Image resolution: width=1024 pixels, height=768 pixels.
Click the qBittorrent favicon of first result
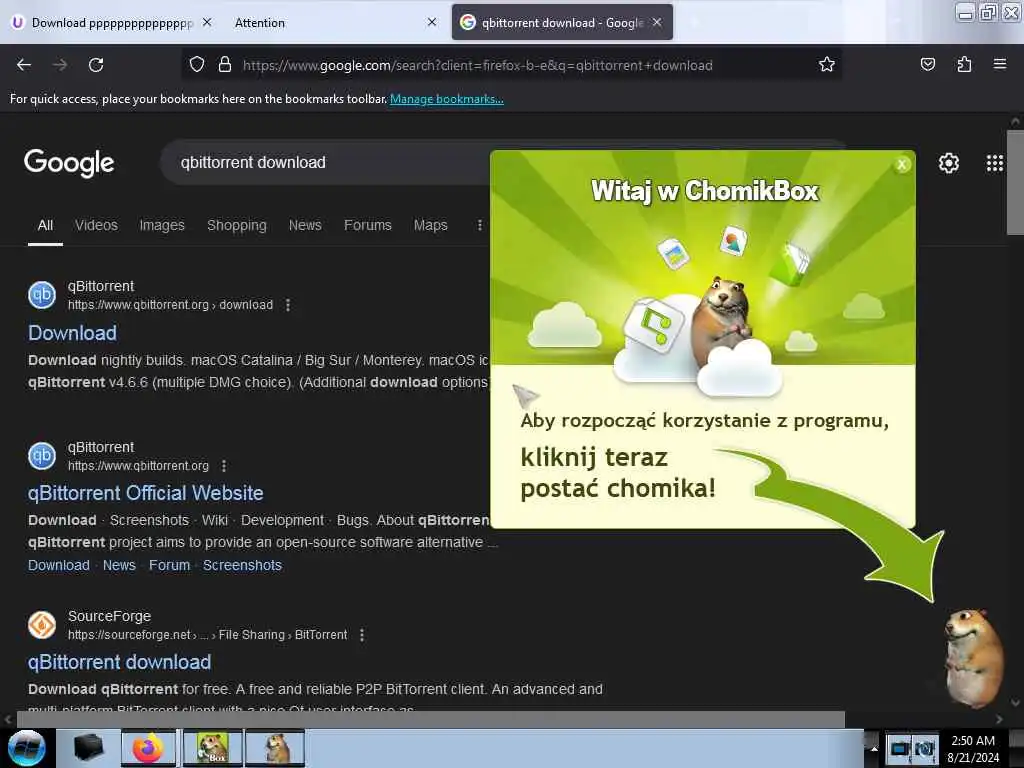[42, 295]
